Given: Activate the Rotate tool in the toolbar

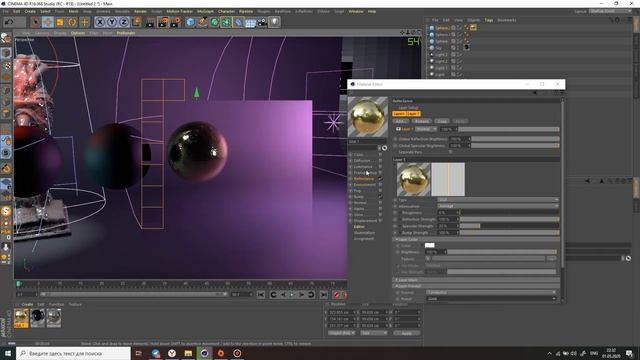Looking at the screenshot, I should [72, 22].
